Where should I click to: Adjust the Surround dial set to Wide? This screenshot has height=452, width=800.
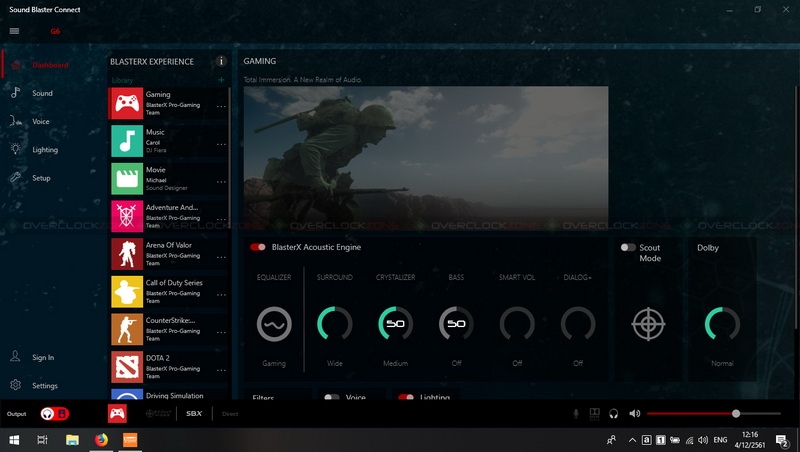[x=335, y=323]
